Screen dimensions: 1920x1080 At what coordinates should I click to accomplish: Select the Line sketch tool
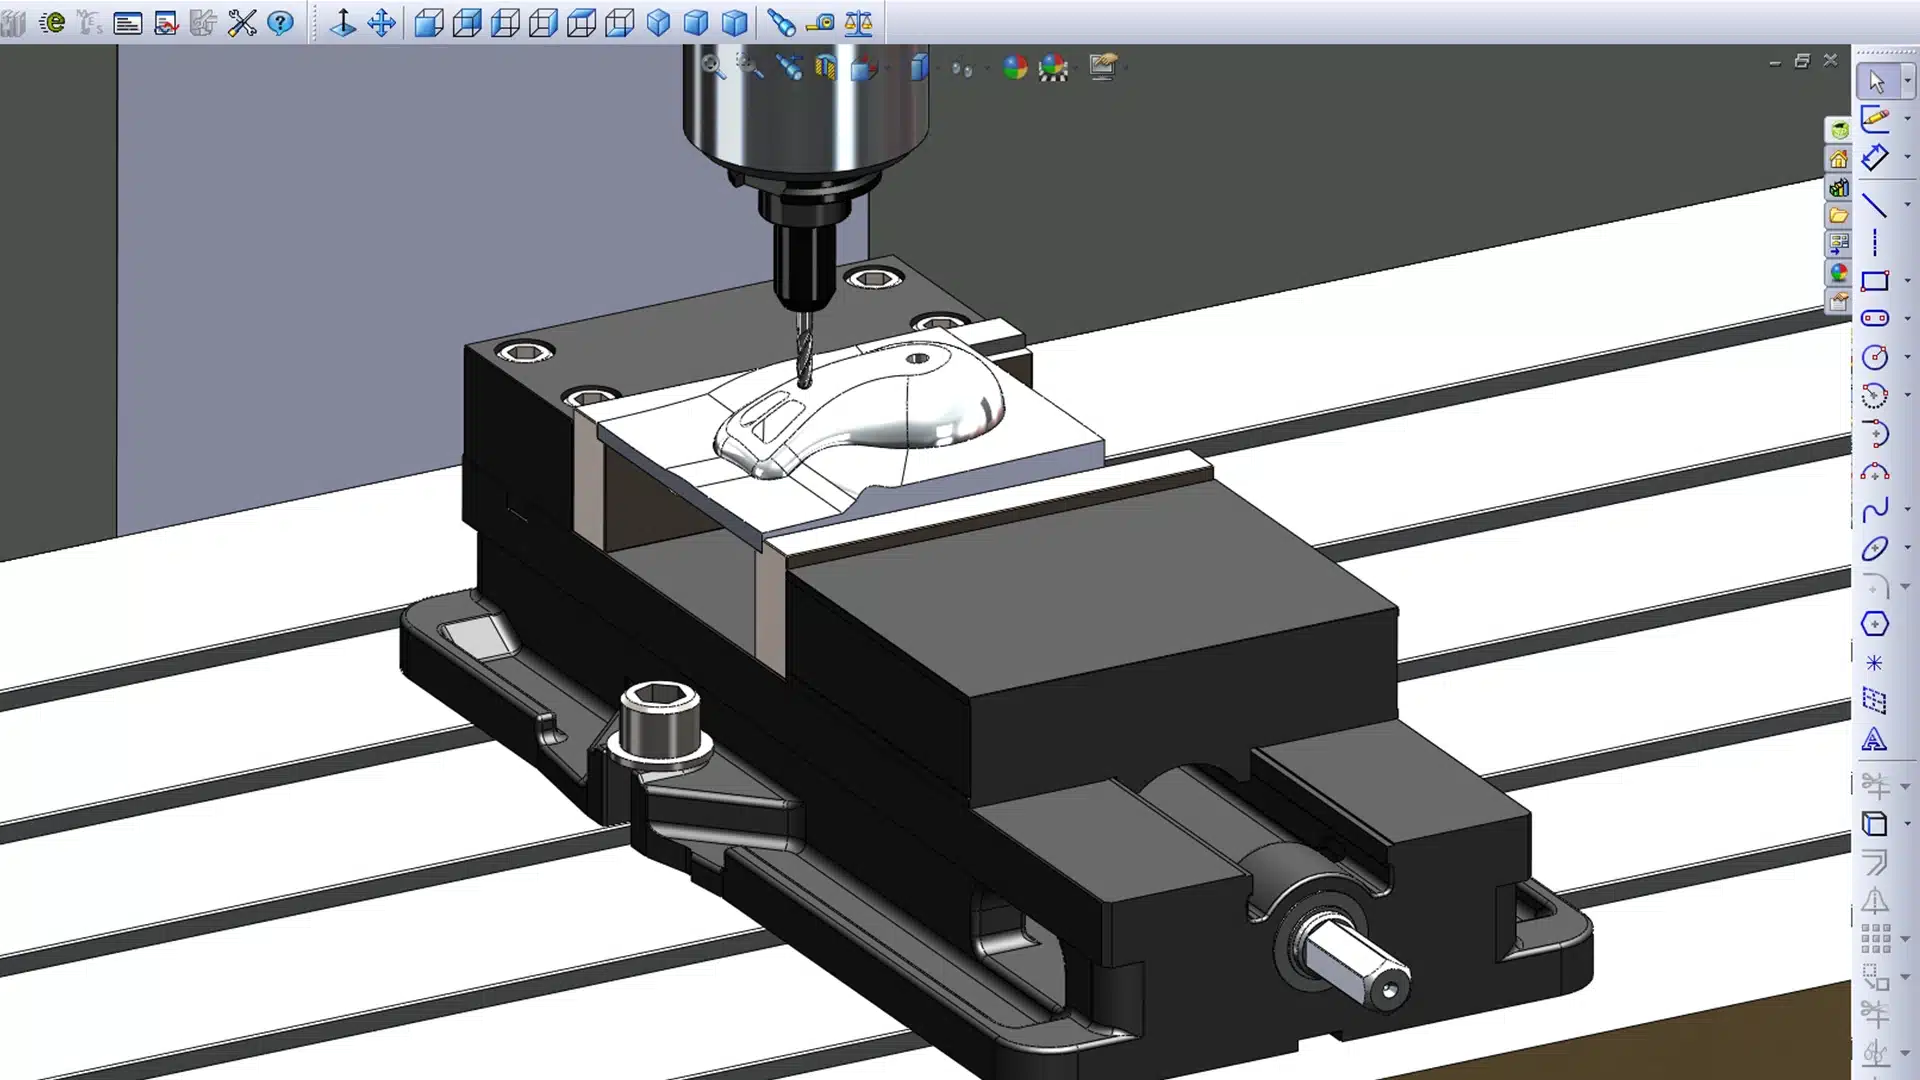tap(1875, 205)
